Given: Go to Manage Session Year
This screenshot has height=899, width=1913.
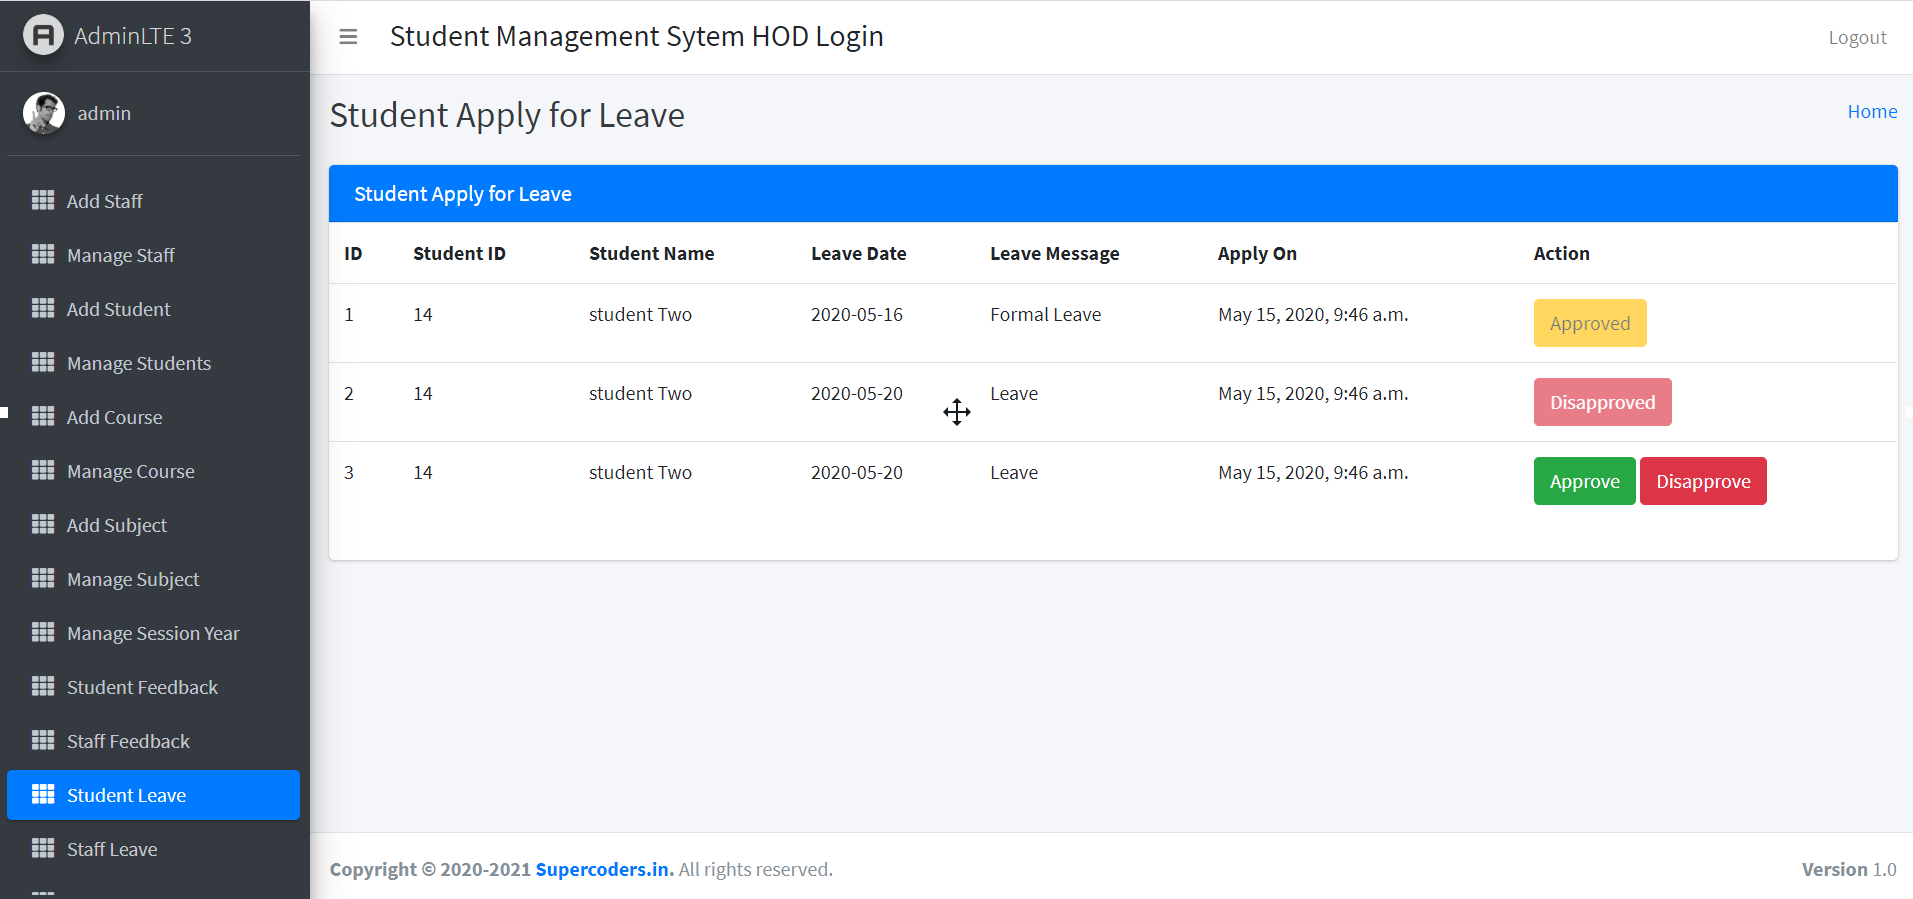Looking at the screenshot, I should 153,633.
